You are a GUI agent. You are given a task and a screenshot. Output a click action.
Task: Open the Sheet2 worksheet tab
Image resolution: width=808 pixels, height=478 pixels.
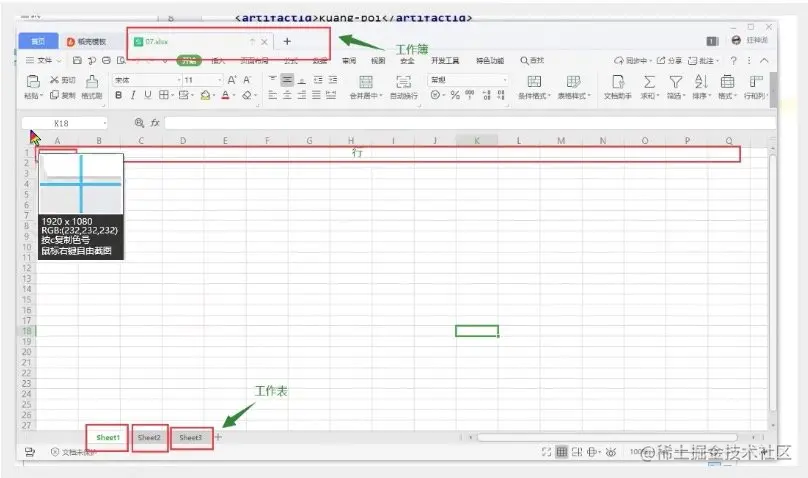tap(149, 437)
